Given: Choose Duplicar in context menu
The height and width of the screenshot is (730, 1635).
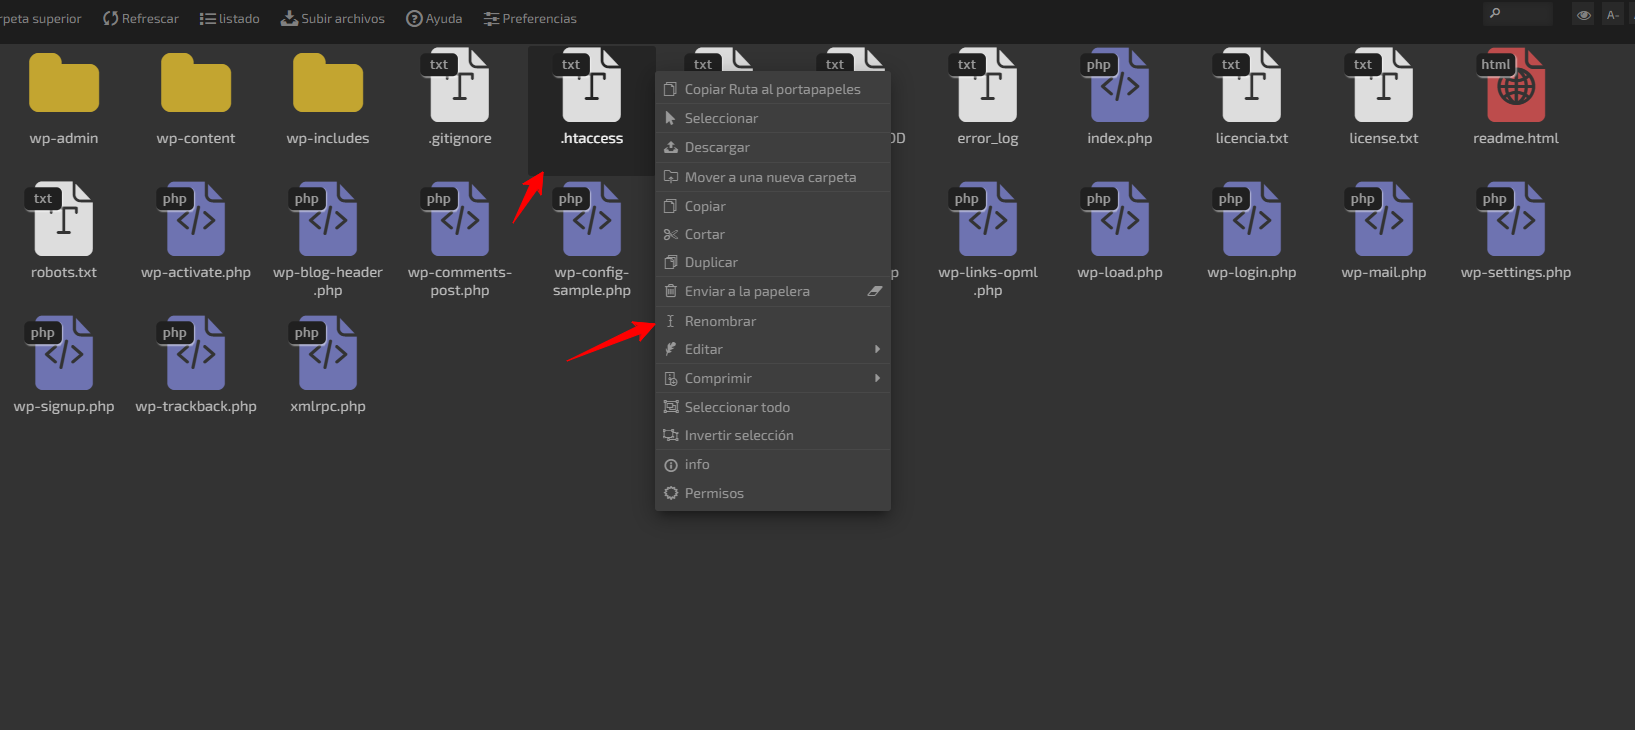Looking at the screenshot, I should click(x=772, y=262).
